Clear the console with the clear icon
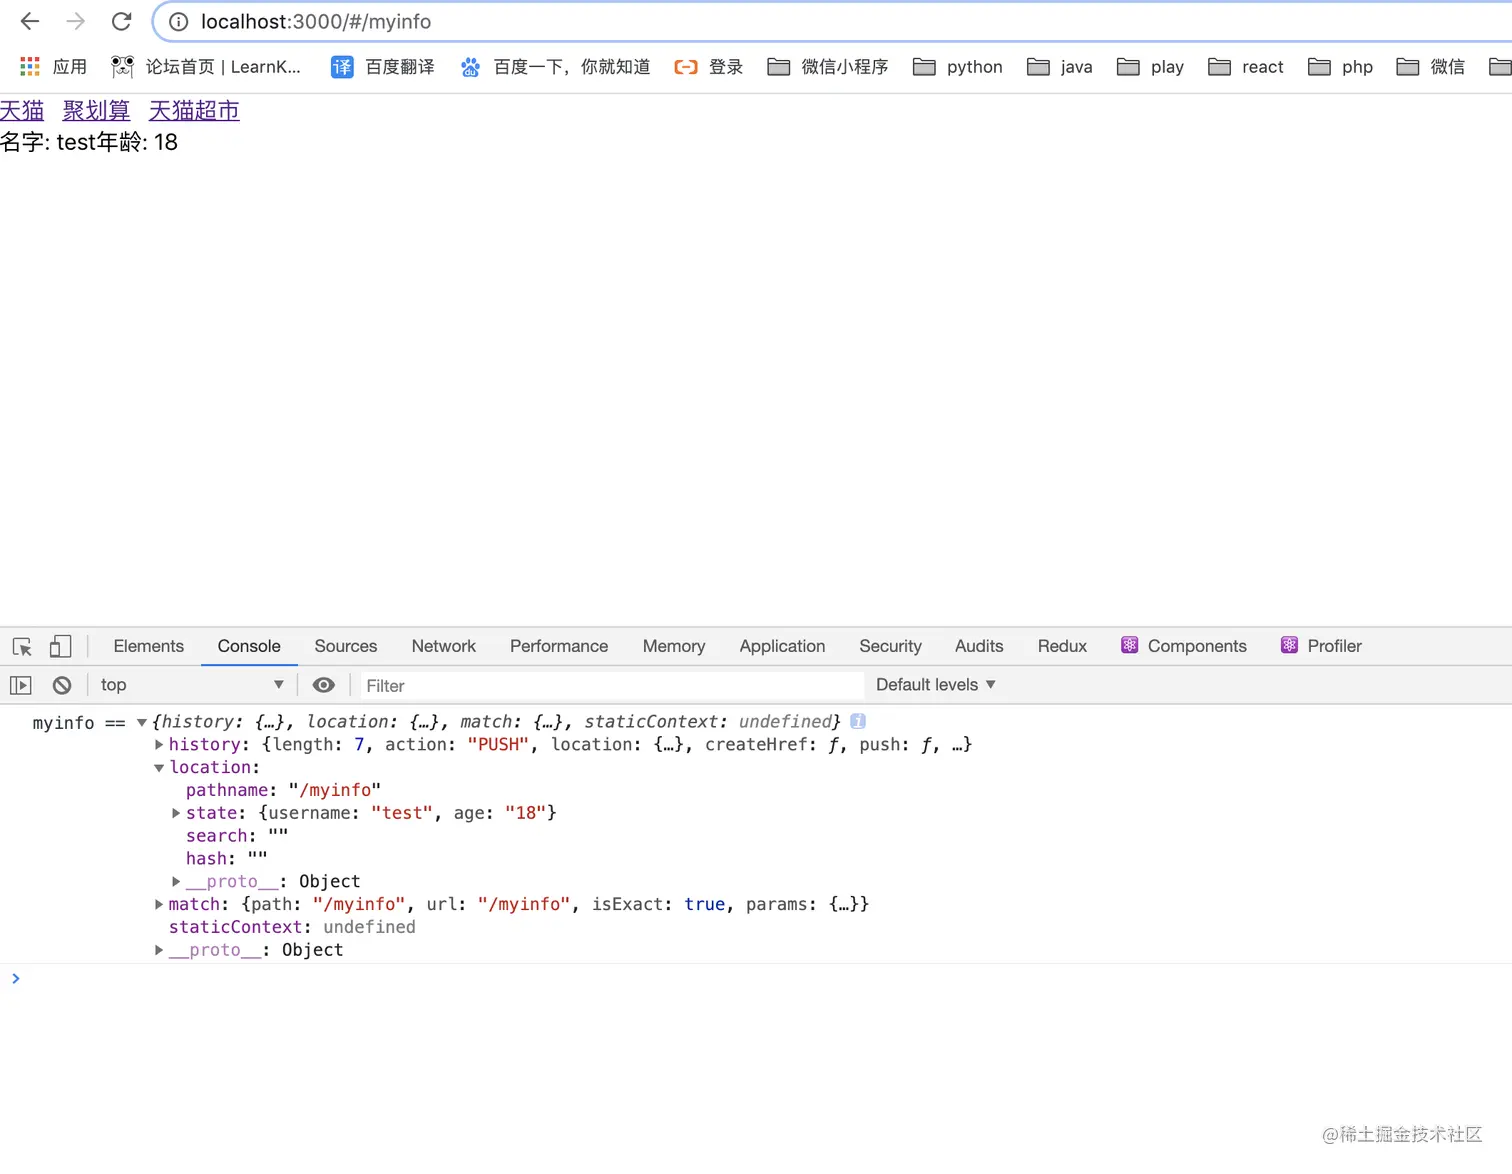1512x1174 pixels. (62, 686)
